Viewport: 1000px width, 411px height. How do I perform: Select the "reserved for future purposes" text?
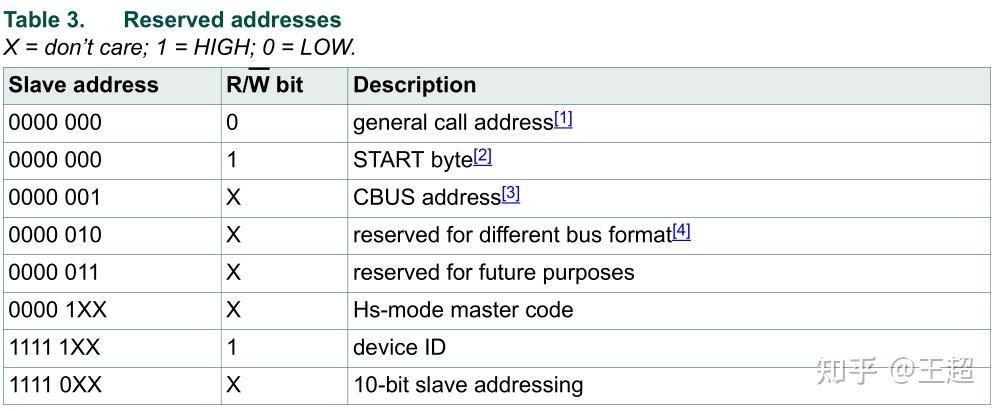494,272
